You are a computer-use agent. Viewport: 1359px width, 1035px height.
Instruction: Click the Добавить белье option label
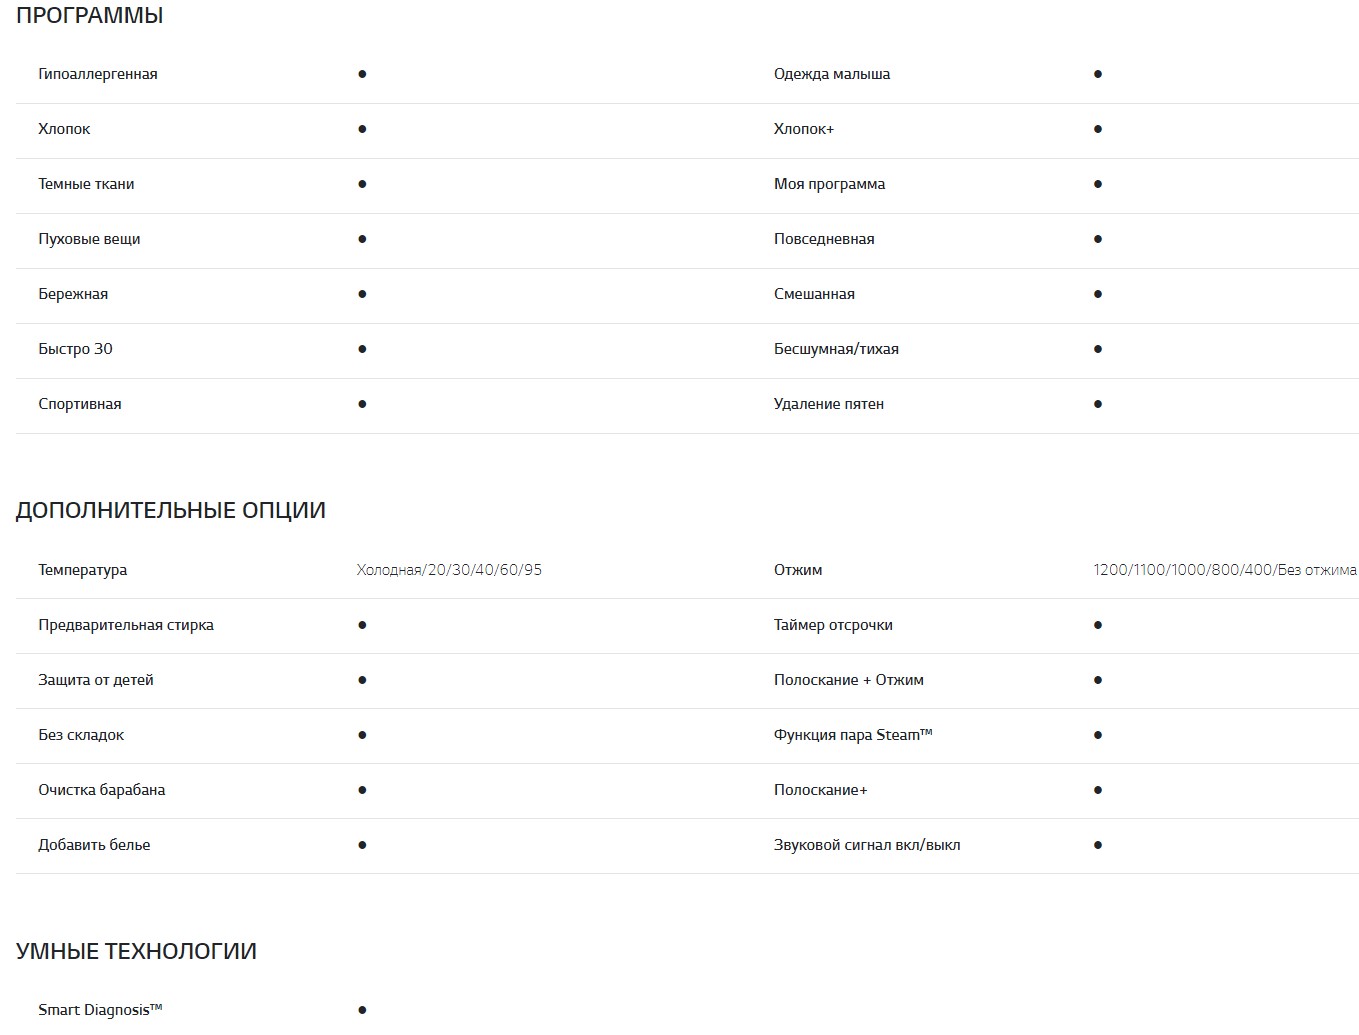click(x=94, y=845)
